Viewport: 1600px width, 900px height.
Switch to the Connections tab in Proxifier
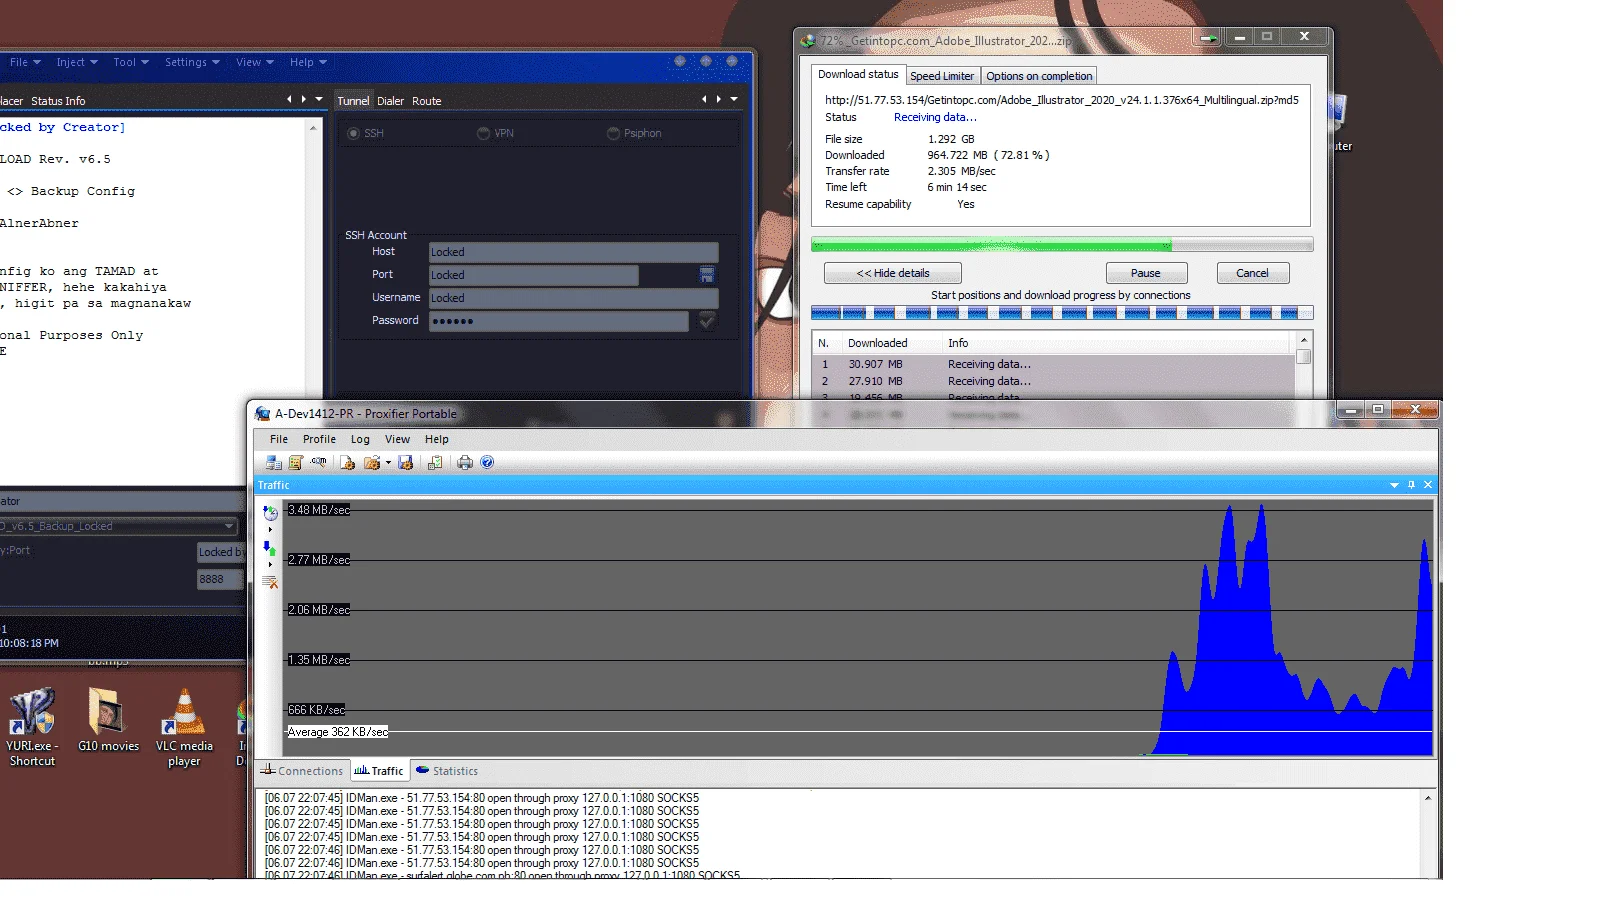(x=302, y=771)
